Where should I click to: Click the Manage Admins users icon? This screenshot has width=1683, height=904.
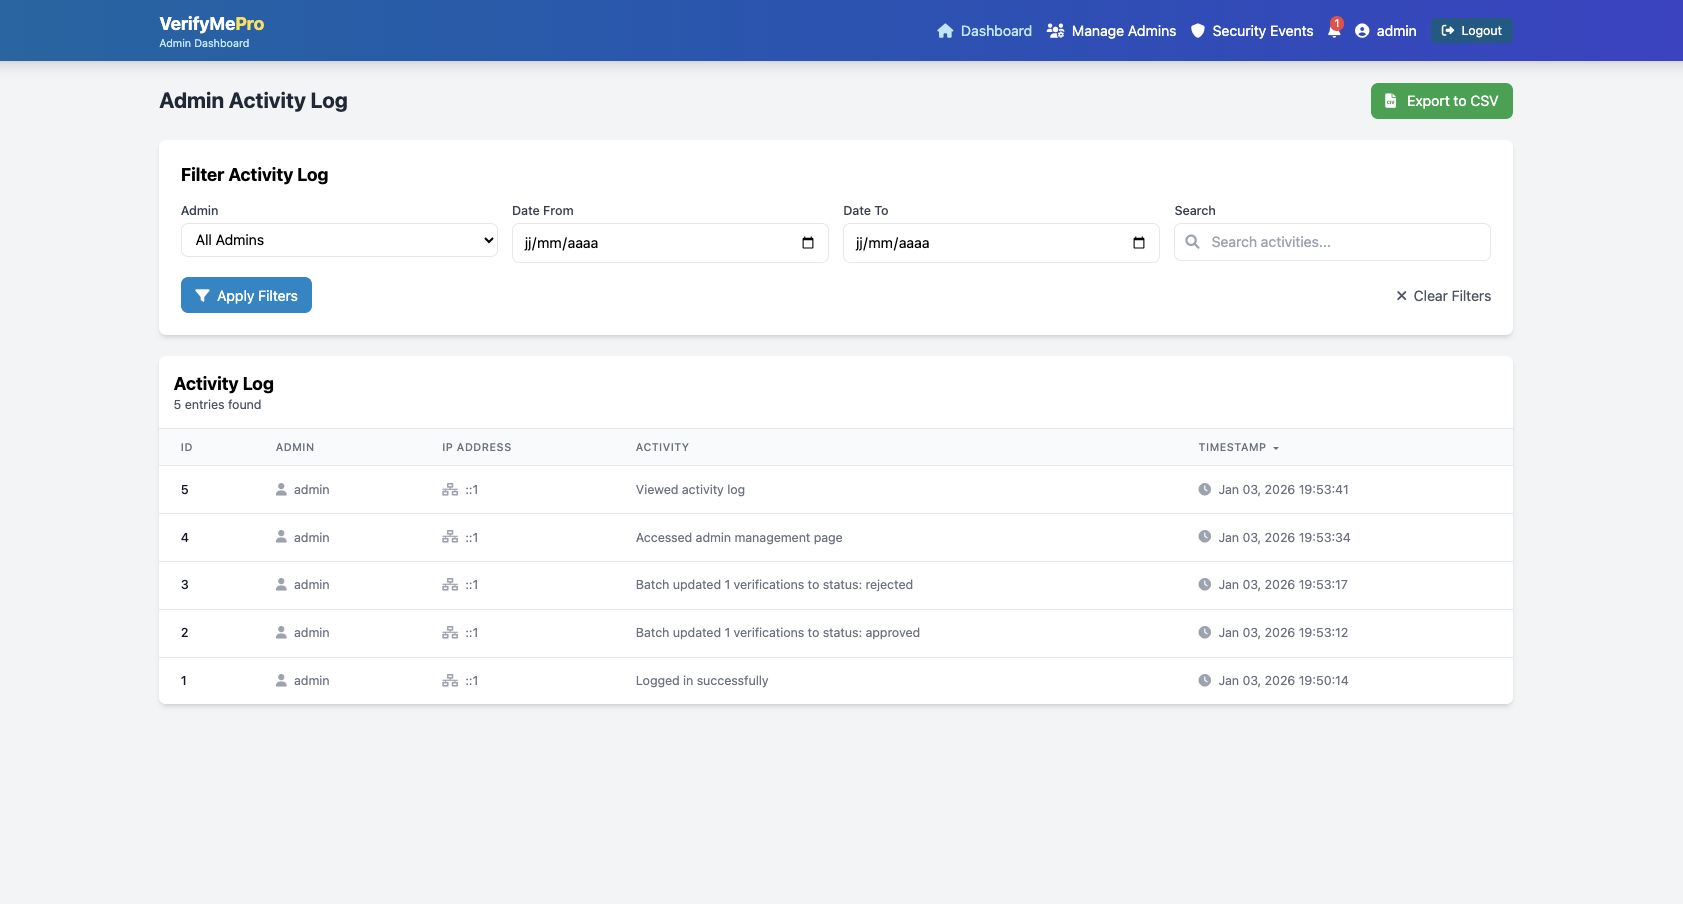click(x=1055, y=31)
